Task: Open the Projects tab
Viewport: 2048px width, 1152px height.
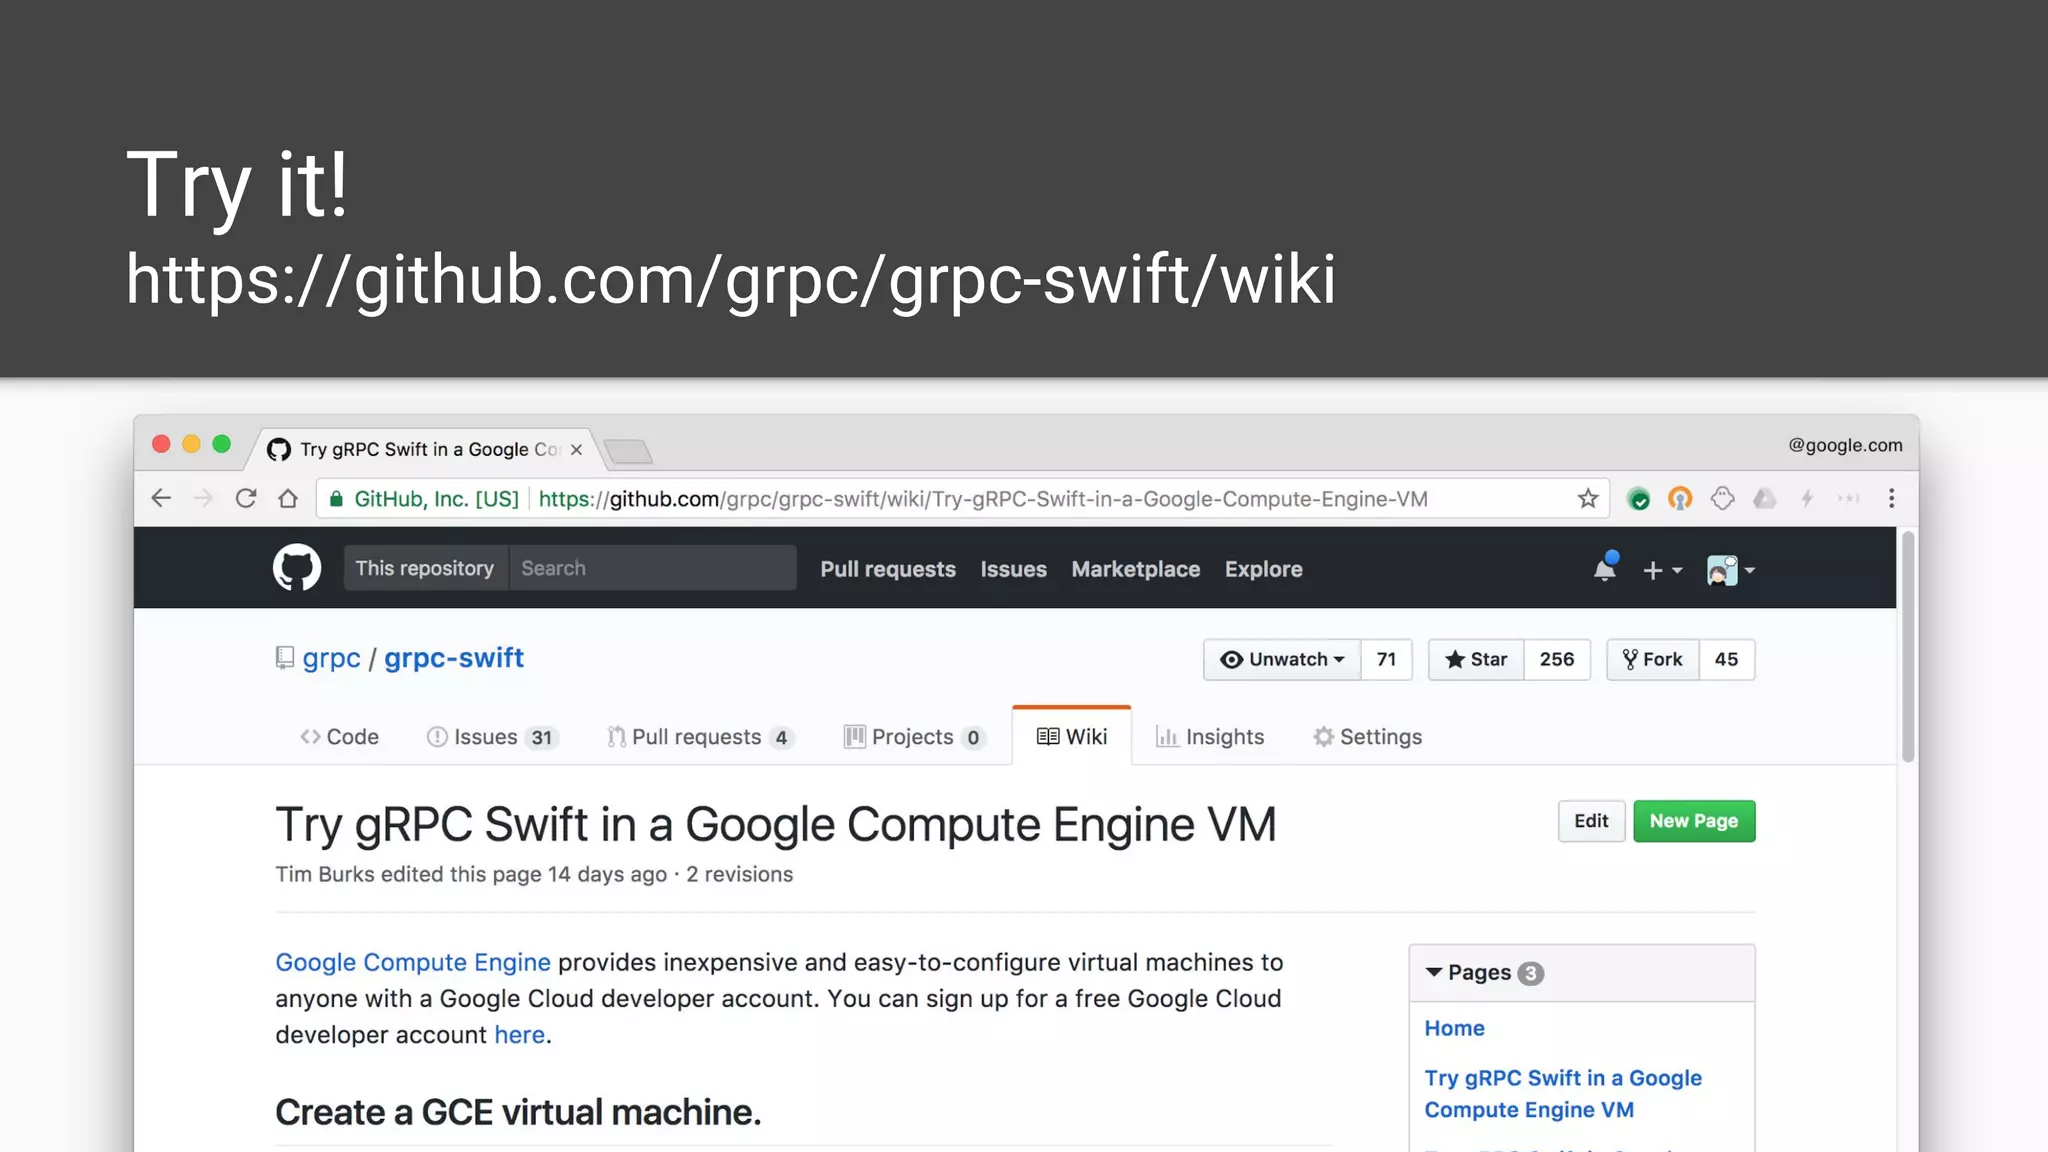Action: [x=915, y=737]
